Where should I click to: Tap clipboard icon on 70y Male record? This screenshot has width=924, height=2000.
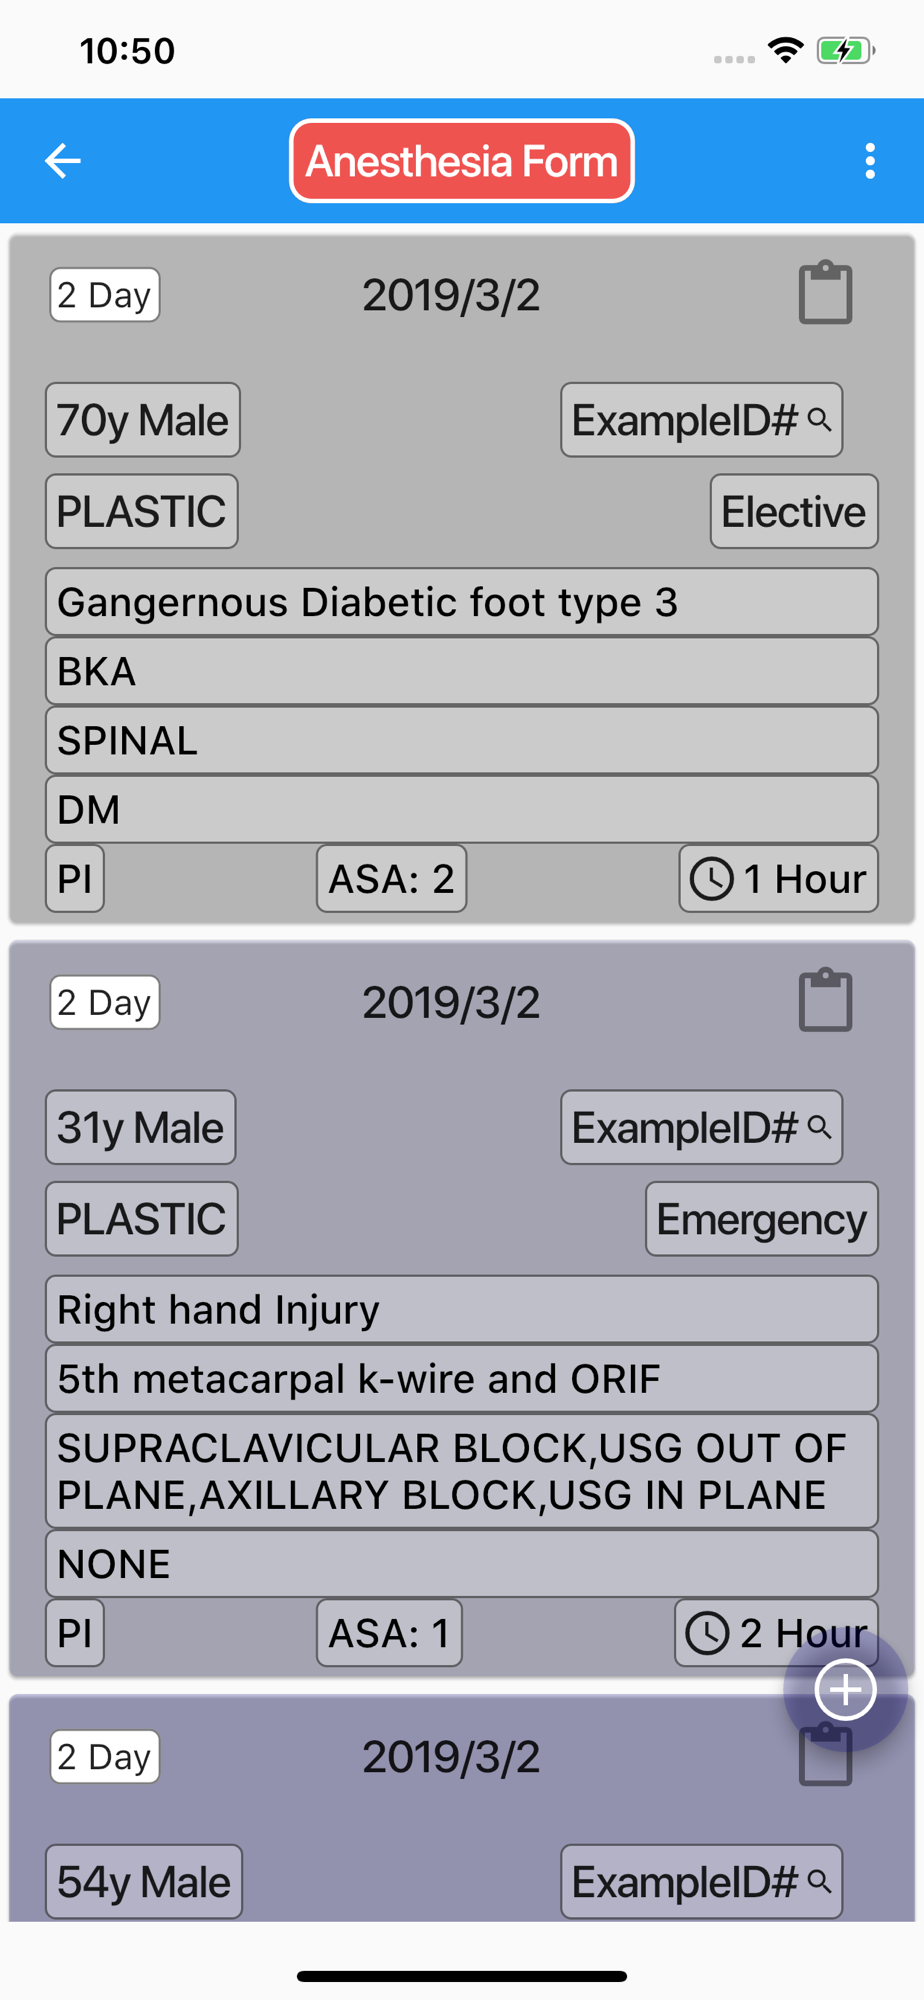point(825,292)
